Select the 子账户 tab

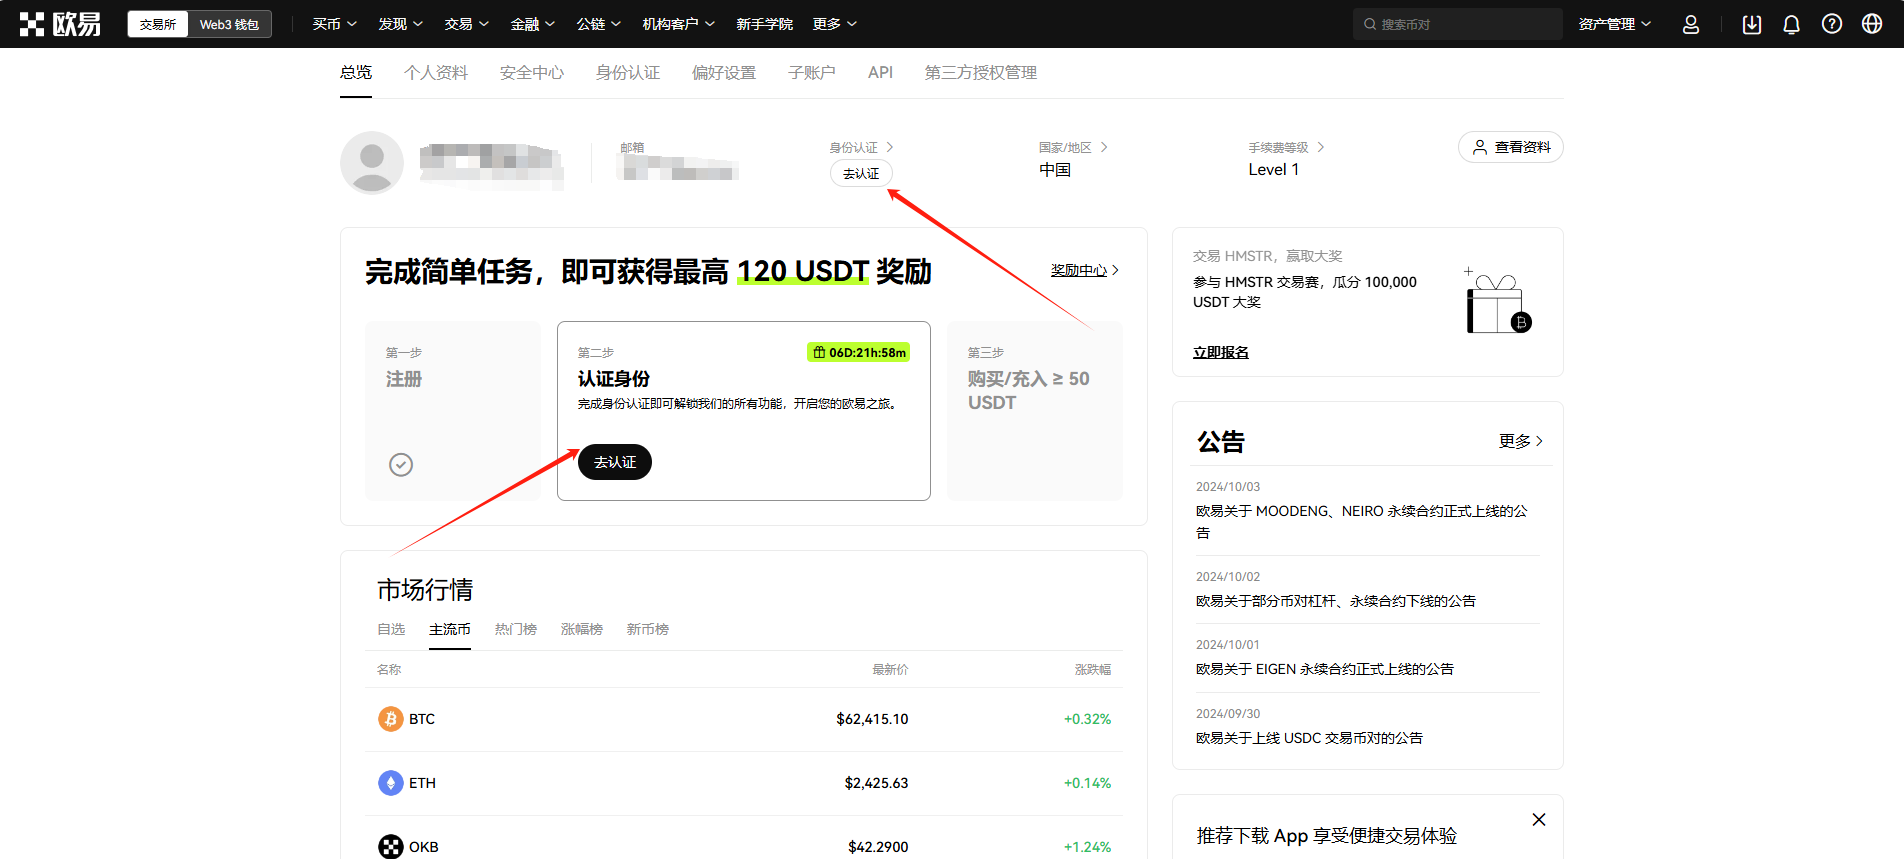coord(812,72)
